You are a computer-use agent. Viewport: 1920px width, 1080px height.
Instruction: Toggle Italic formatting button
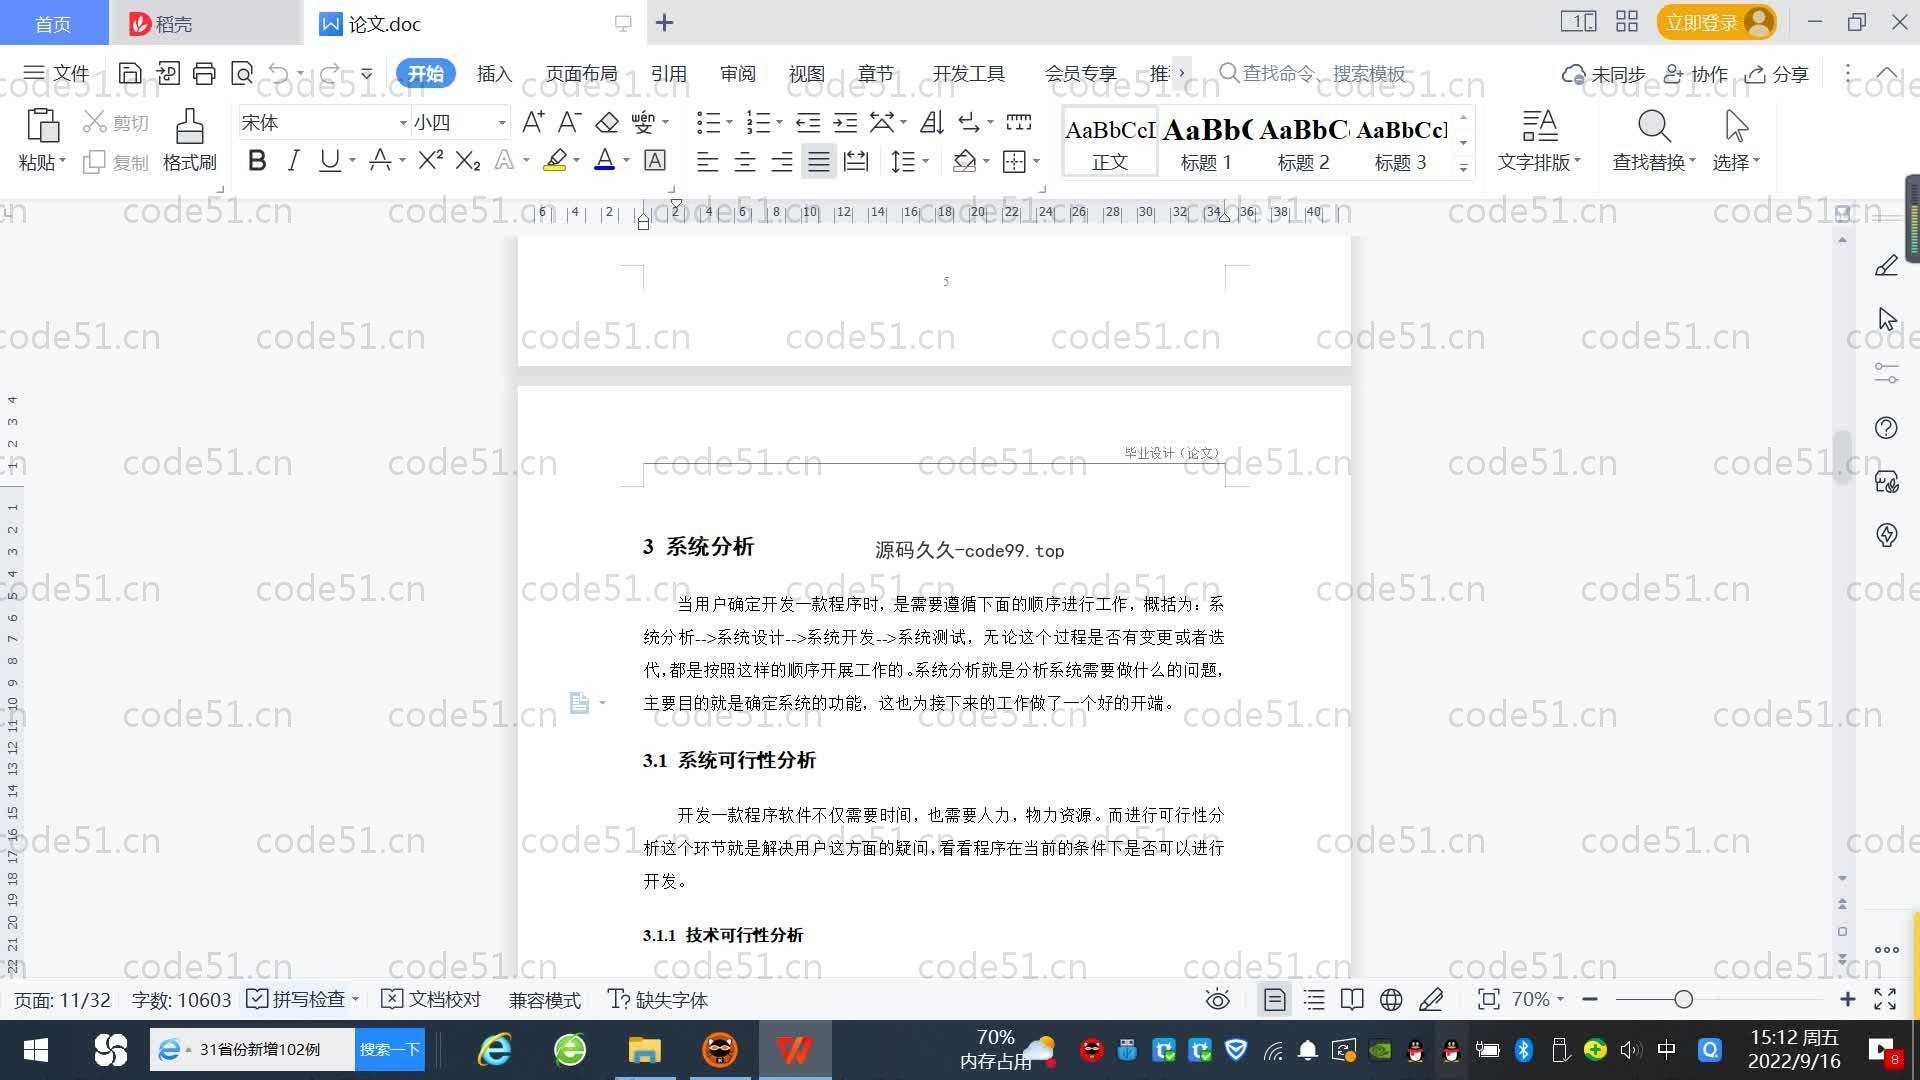[x=293, y=161]
